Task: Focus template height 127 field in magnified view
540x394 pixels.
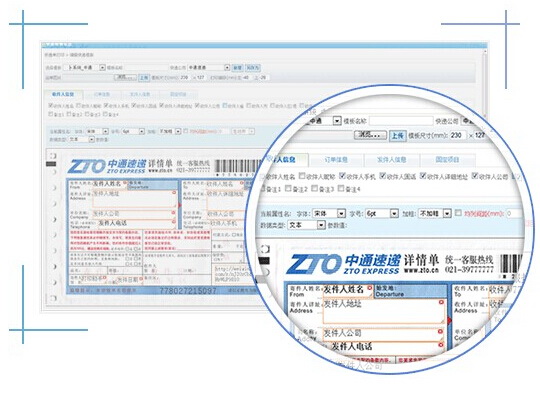Action: pyautogui.click(x=480, y=135)
